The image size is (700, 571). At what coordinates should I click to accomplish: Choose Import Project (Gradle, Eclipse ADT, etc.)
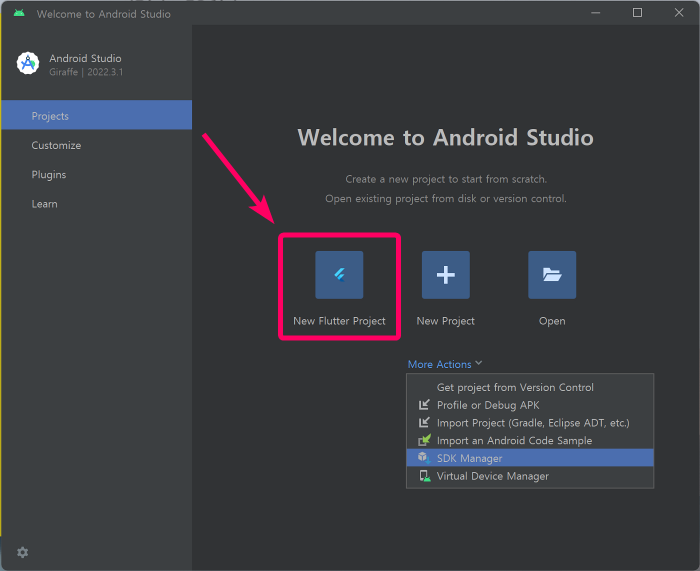[x=530, y=423]
